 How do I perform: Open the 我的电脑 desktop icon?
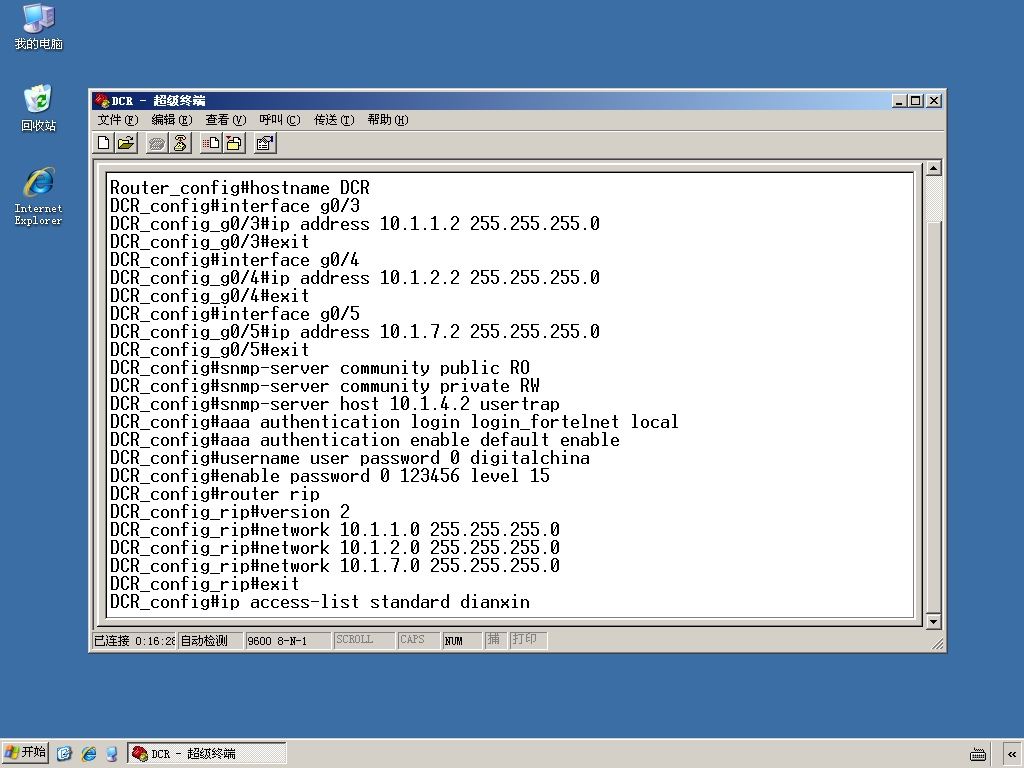coord(39,27)
